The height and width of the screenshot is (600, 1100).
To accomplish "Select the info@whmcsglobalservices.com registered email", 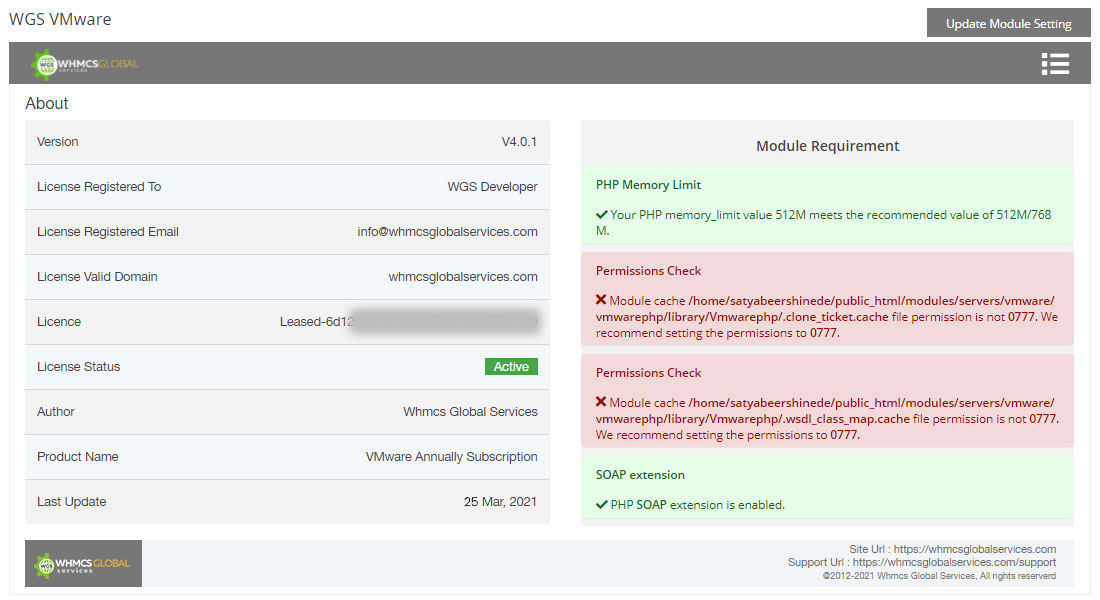I will click(x=447, y=232).
